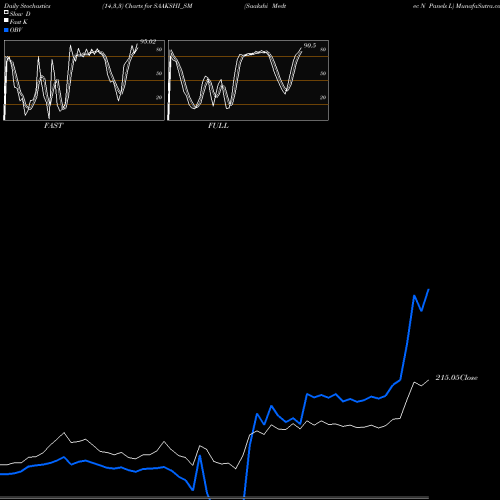
Task: Click the 50 axis label in FAST chart
Action: [x=159, y=73]
